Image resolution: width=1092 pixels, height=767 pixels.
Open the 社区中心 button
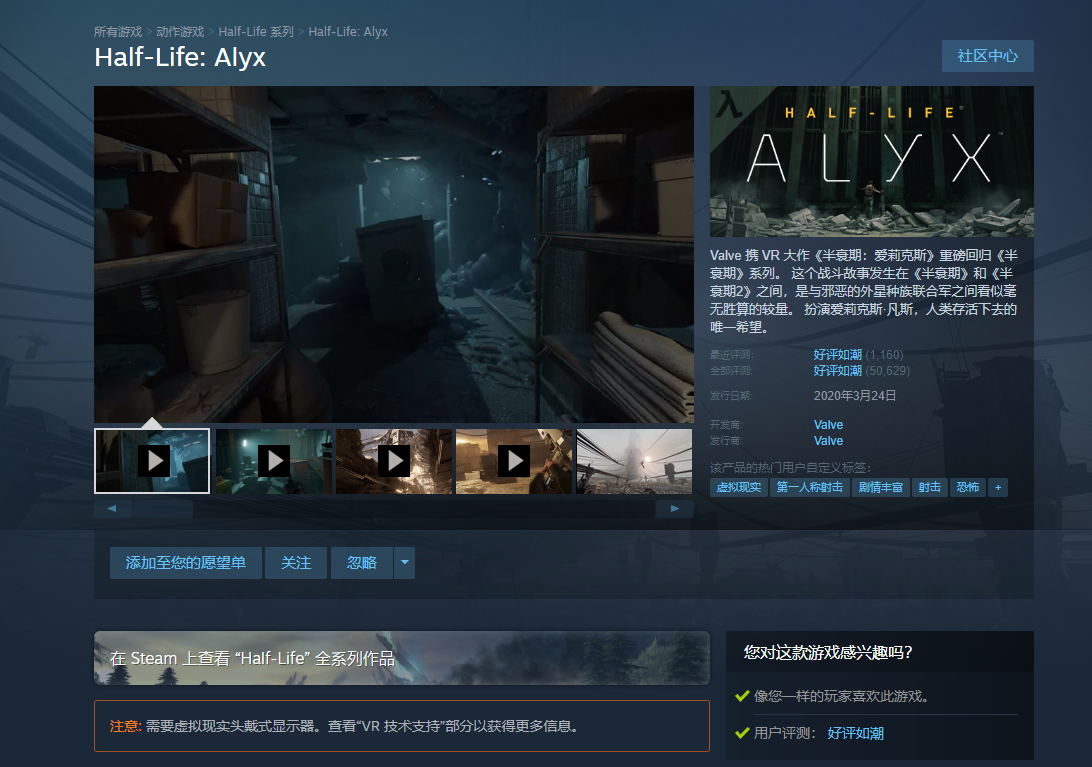(x=987, y=56)
